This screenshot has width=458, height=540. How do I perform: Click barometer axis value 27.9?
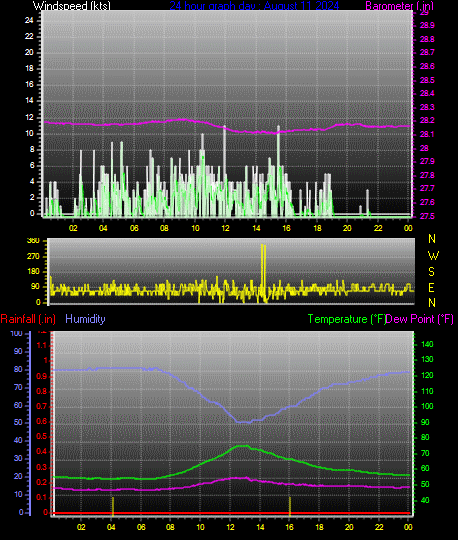click(x=427, y=162)
